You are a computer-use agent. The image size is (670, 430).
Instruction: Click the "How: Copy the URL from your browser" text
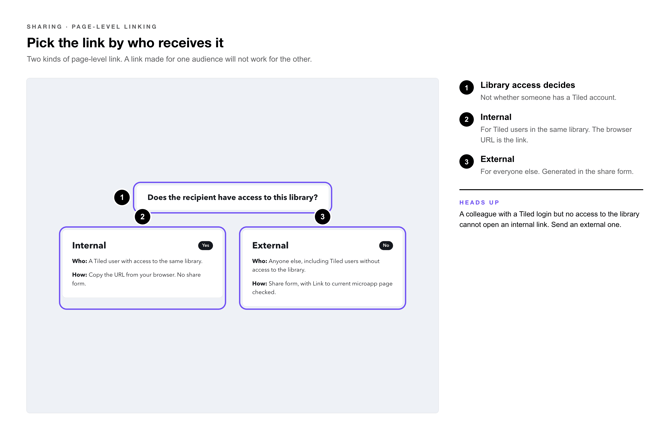[136, 279]
